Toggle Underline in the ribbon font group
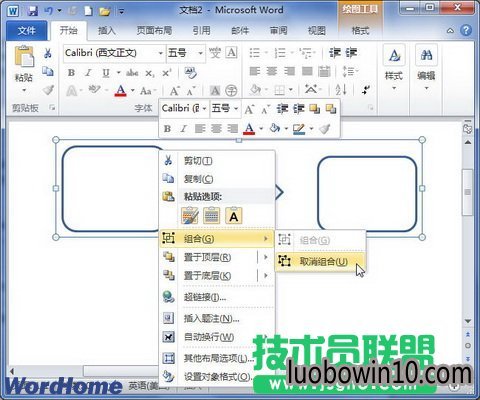Screen dimensions: 480x400 coord(106,73)
